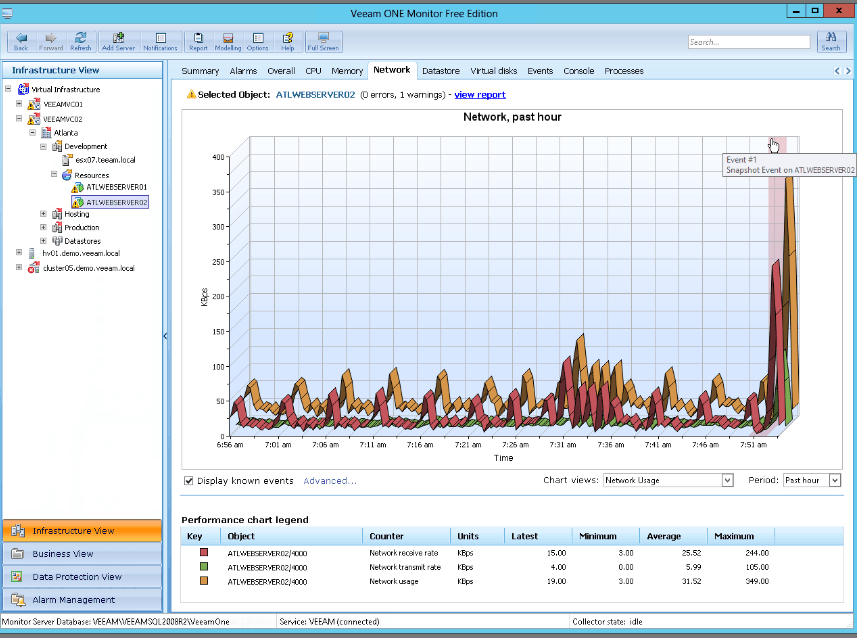
Task: Expand the Hosting tree node
Action: click(43, 214)
